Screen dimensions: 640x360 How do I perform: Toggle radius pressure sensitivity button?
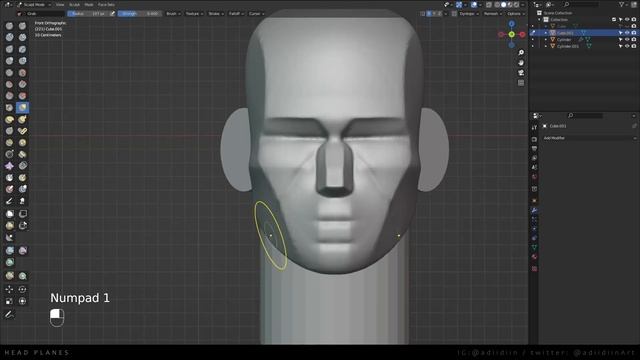coord(112,13)
